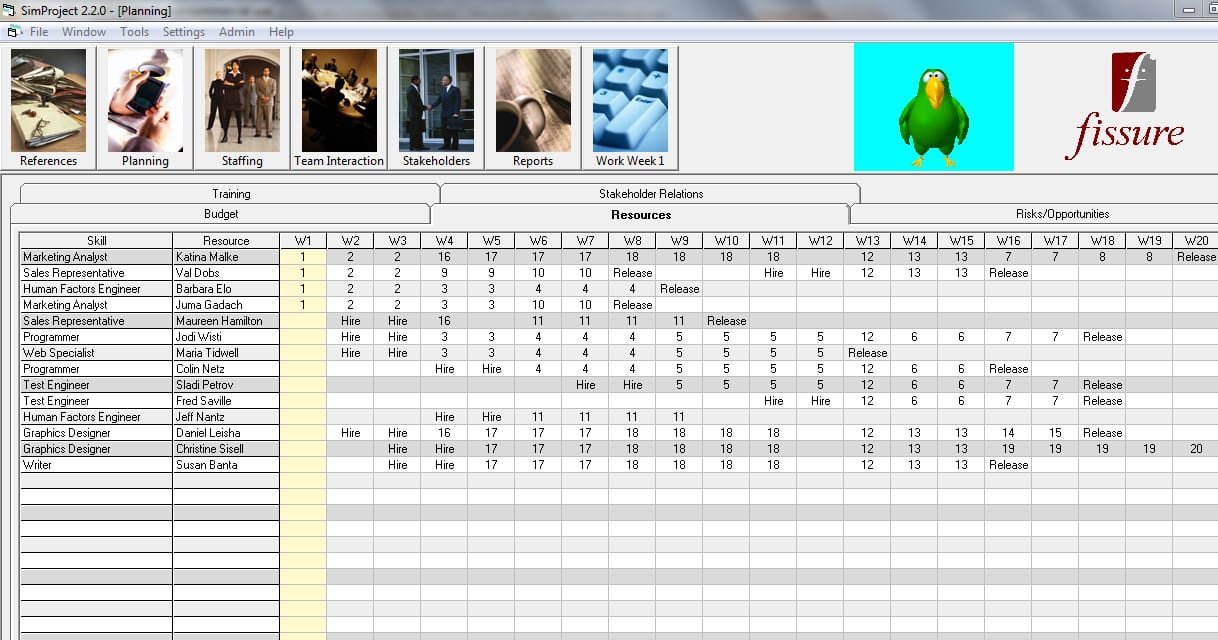The width and height of the screenshot is (1218, 640).
Task: Click the green parrot assistant image
Action: pyautogui.click(x=933, y=107)
